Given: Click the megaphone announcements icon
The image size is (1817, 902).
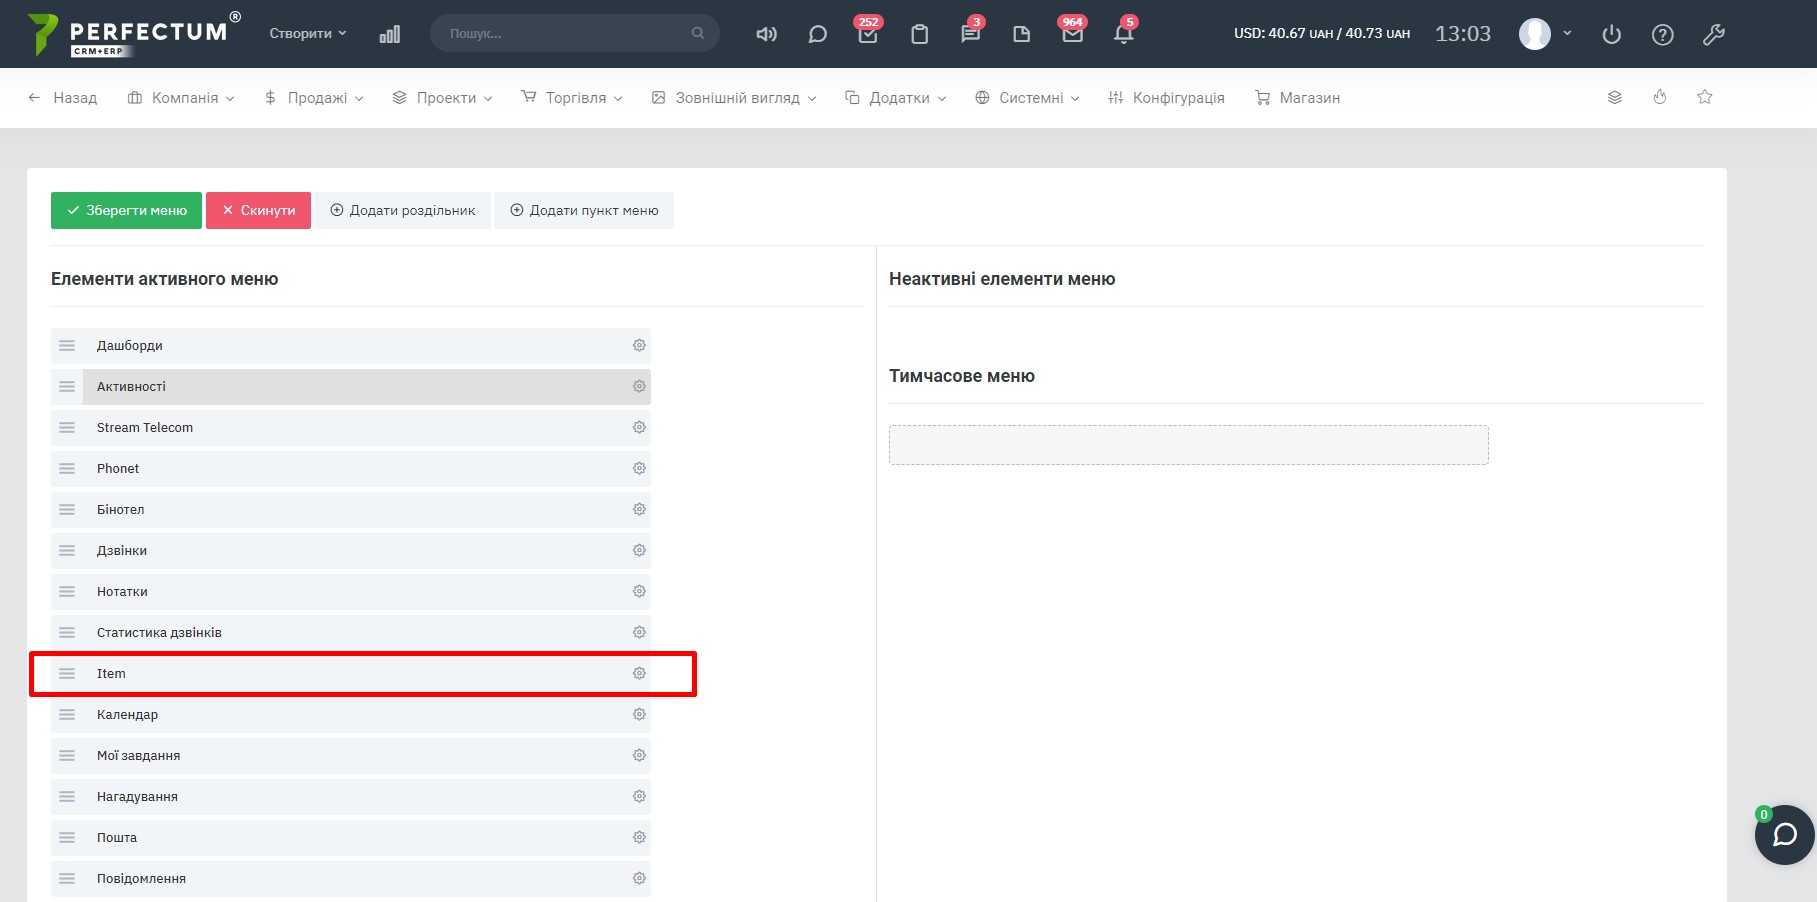Looking at the screenshot, I should coord(766,34).
